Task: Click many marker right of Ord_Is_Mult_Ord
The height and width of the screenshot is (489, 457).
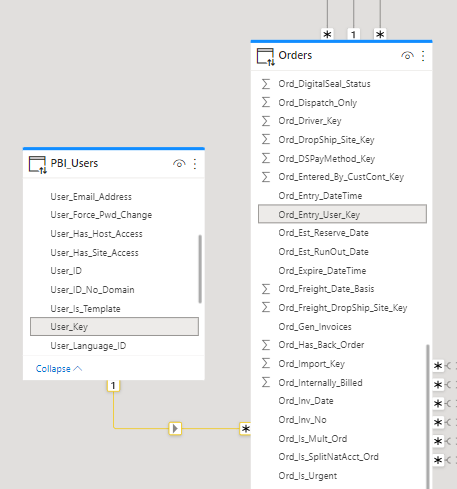Action: (x=438, y=441)
